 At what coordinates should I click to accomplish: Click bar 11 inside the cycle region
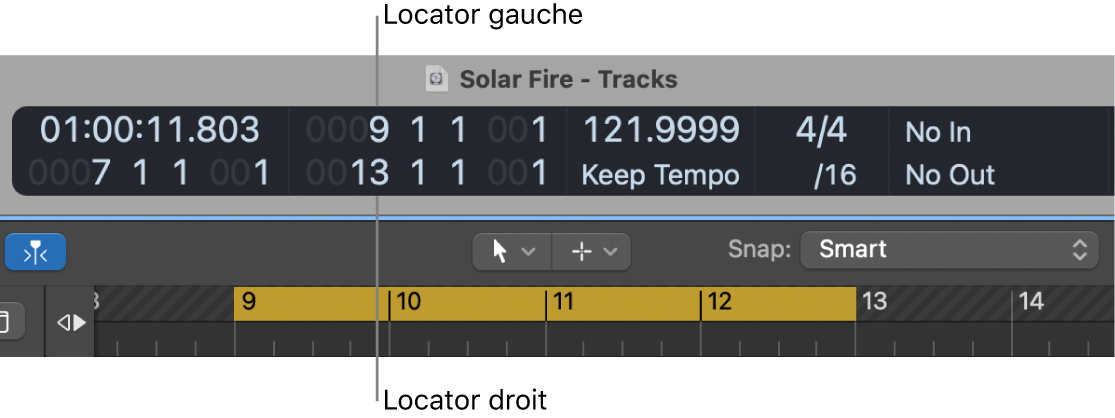click(563, 302)
